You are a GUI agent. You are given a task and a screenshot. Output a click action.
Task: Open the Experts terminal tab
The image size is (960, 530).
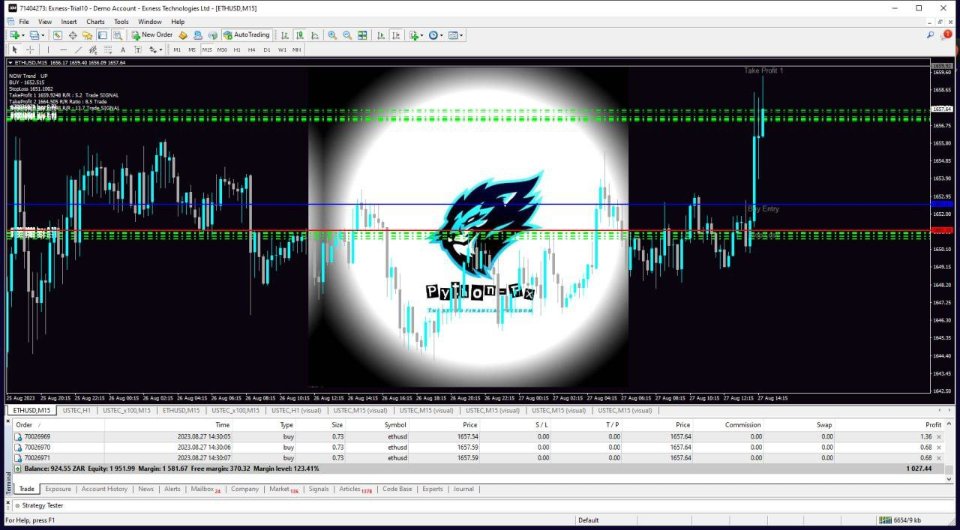point(433,489)
